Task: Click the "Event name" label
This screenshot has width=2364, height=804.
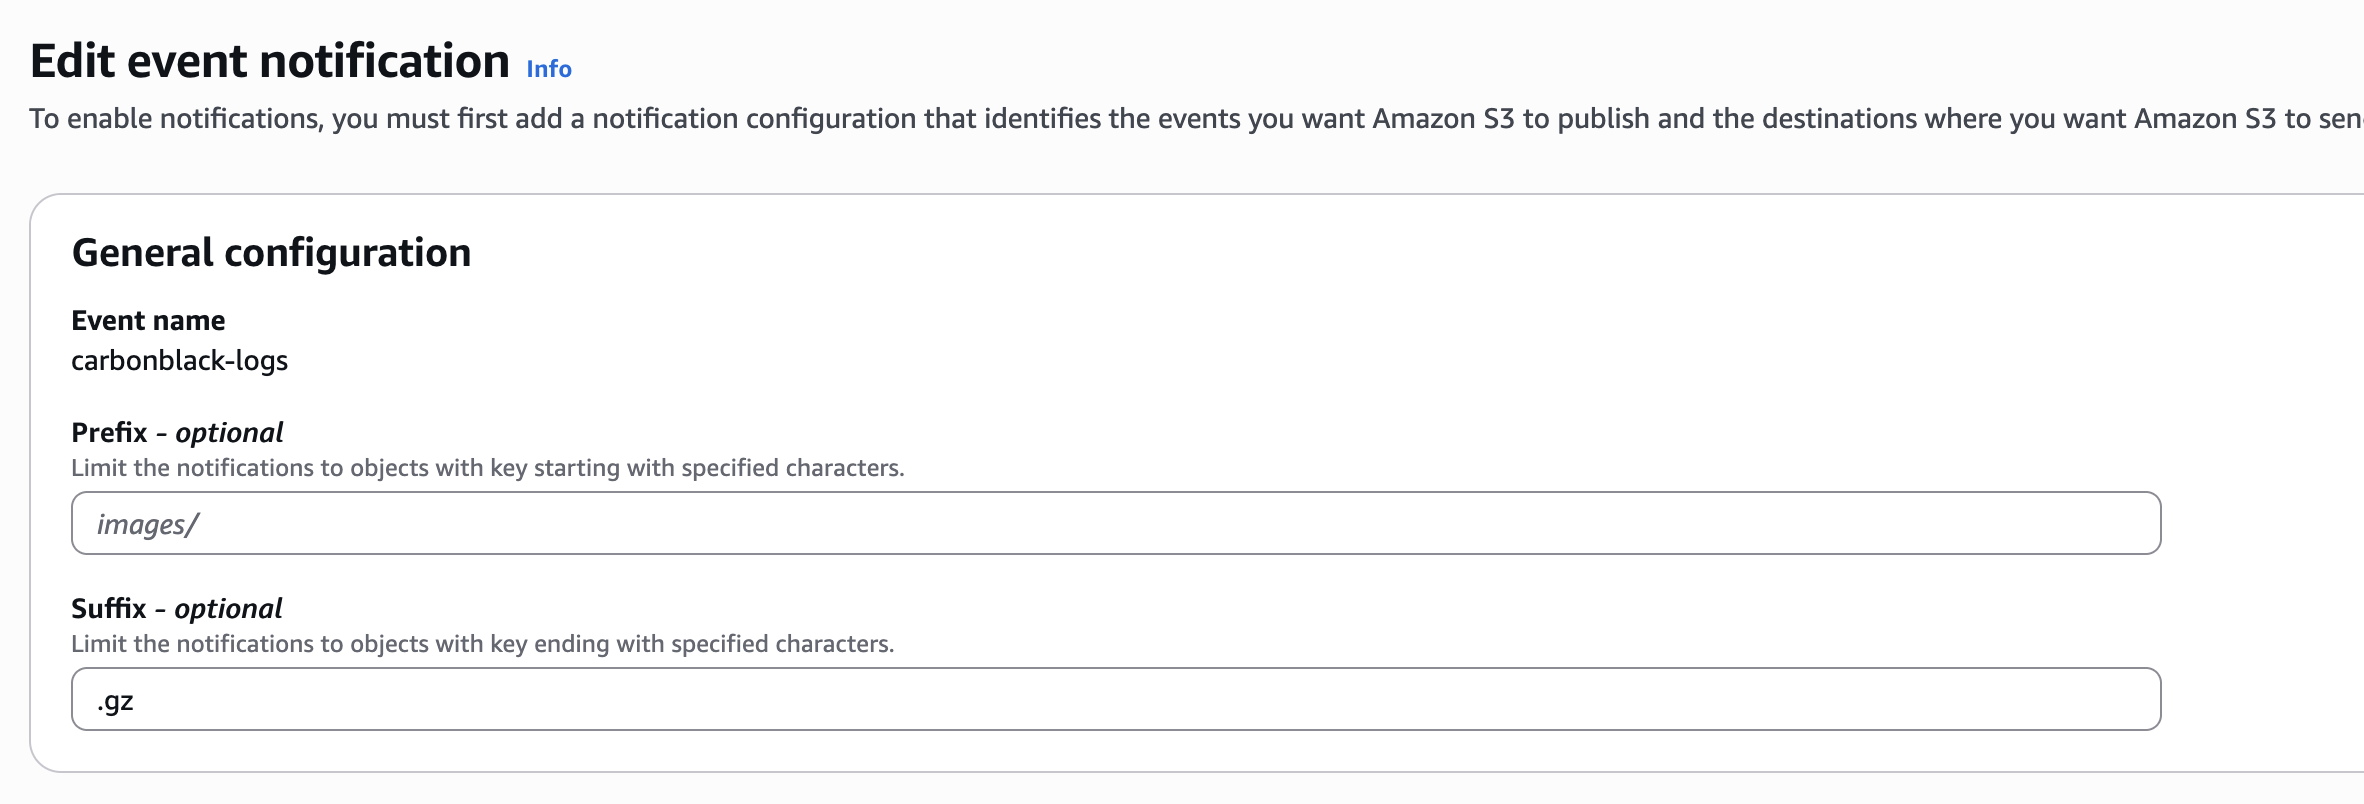Action: click(148, 321)
